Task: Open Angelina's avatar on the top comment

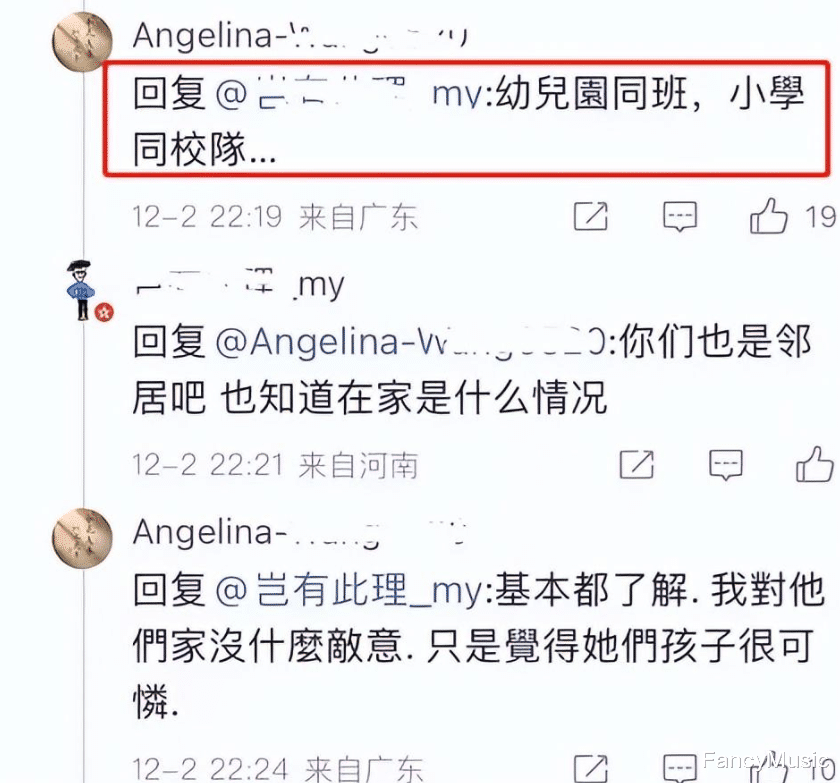Action: click(x=82, y=41)
